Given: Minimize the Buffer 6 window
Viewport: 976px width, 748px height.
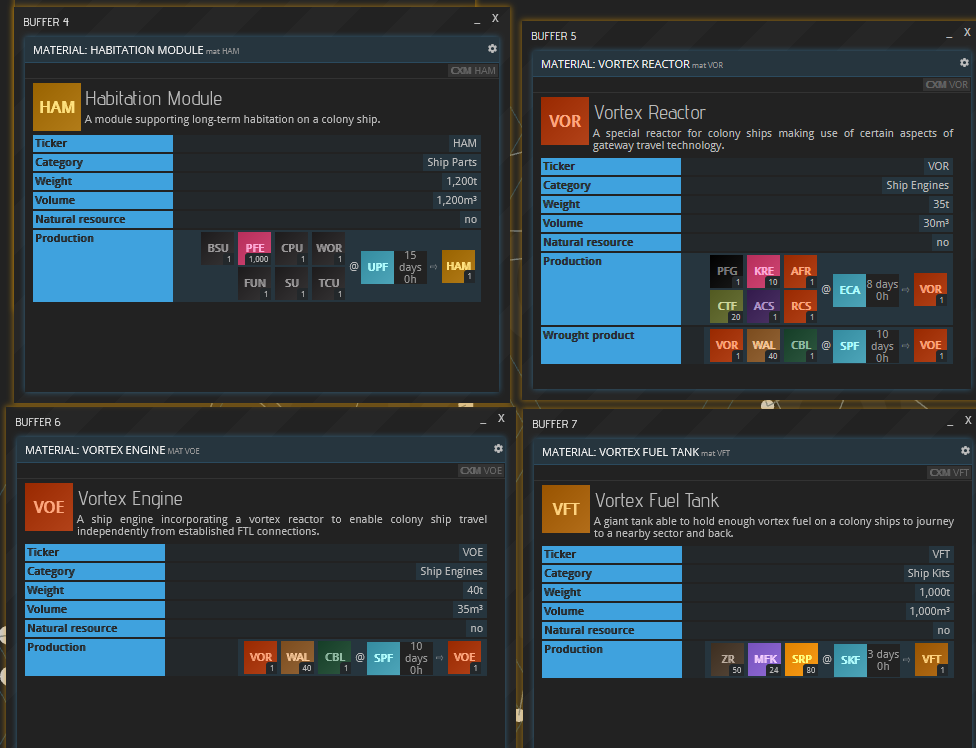Looking at the screenshot, I should (x=474, y=420).
